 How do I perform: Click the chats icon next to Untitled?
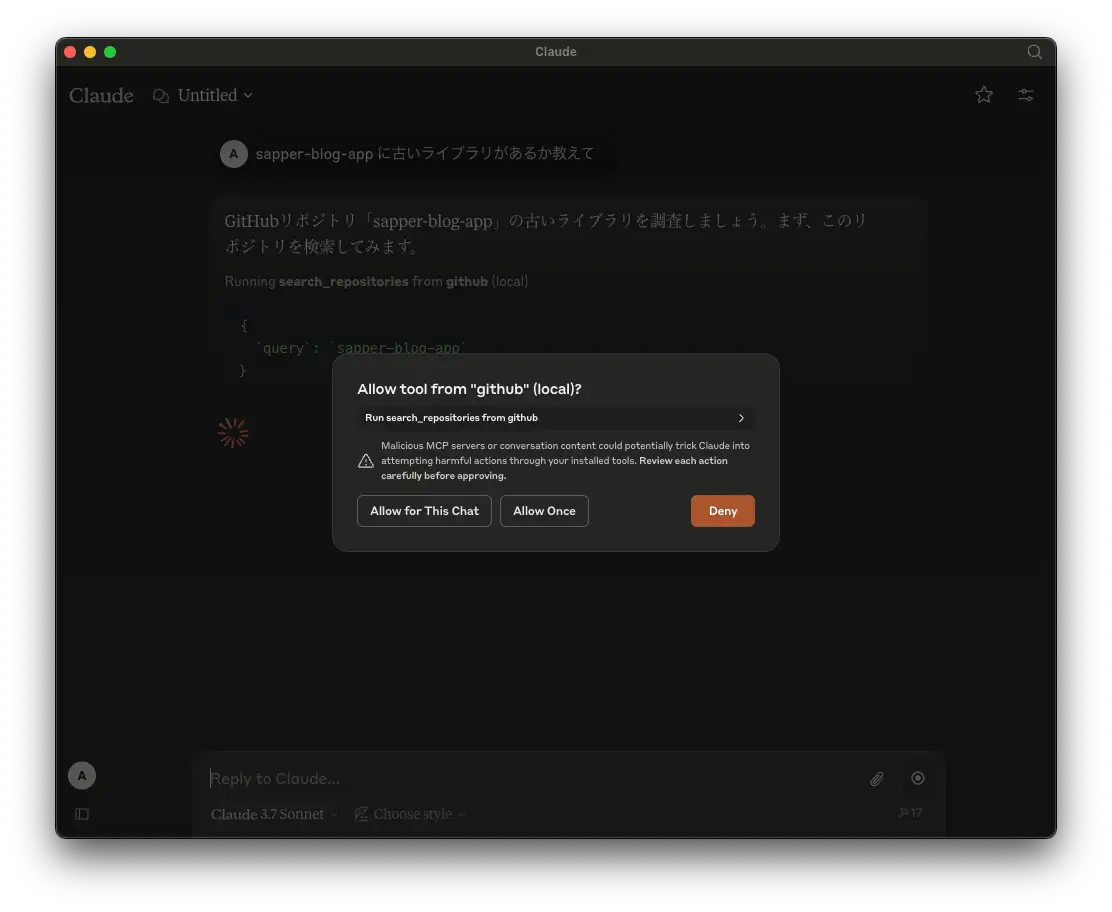coord(161,95)
